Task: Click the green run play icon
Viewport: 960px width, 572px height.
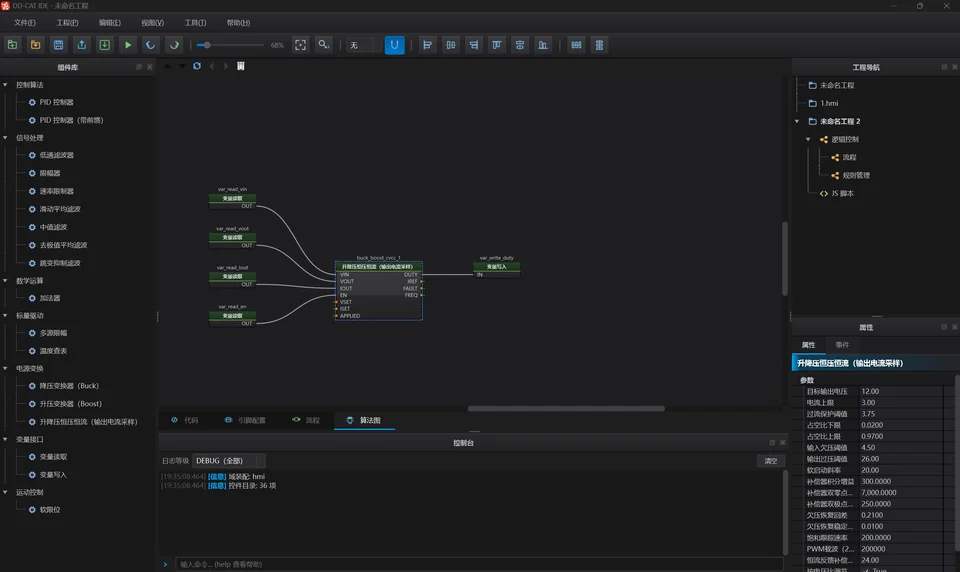Action: coord(128,45)
